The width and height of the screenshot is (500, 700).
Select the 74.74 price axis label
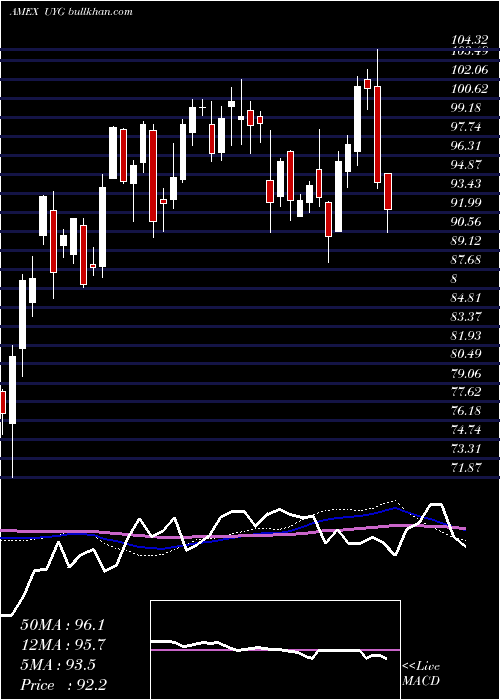click(468, 430)
